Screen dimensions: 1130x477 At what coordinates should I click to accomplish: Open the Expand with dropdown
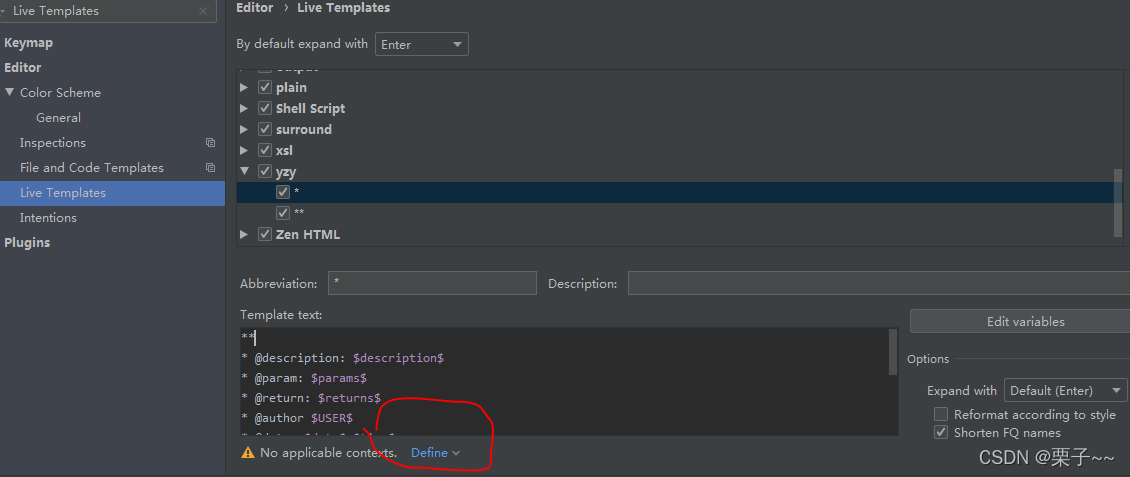tap(1065, 391)
